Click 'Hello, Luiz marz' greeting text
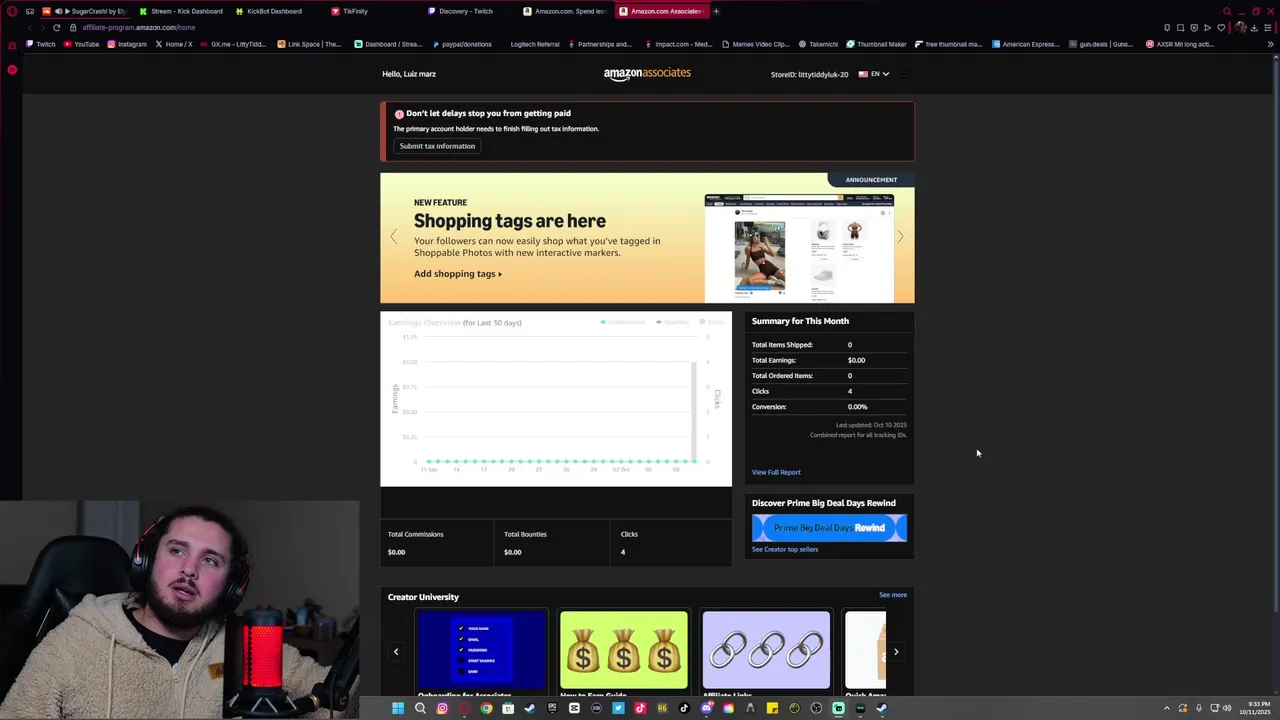Screen dimensions: 1280x720 [409, 74]
